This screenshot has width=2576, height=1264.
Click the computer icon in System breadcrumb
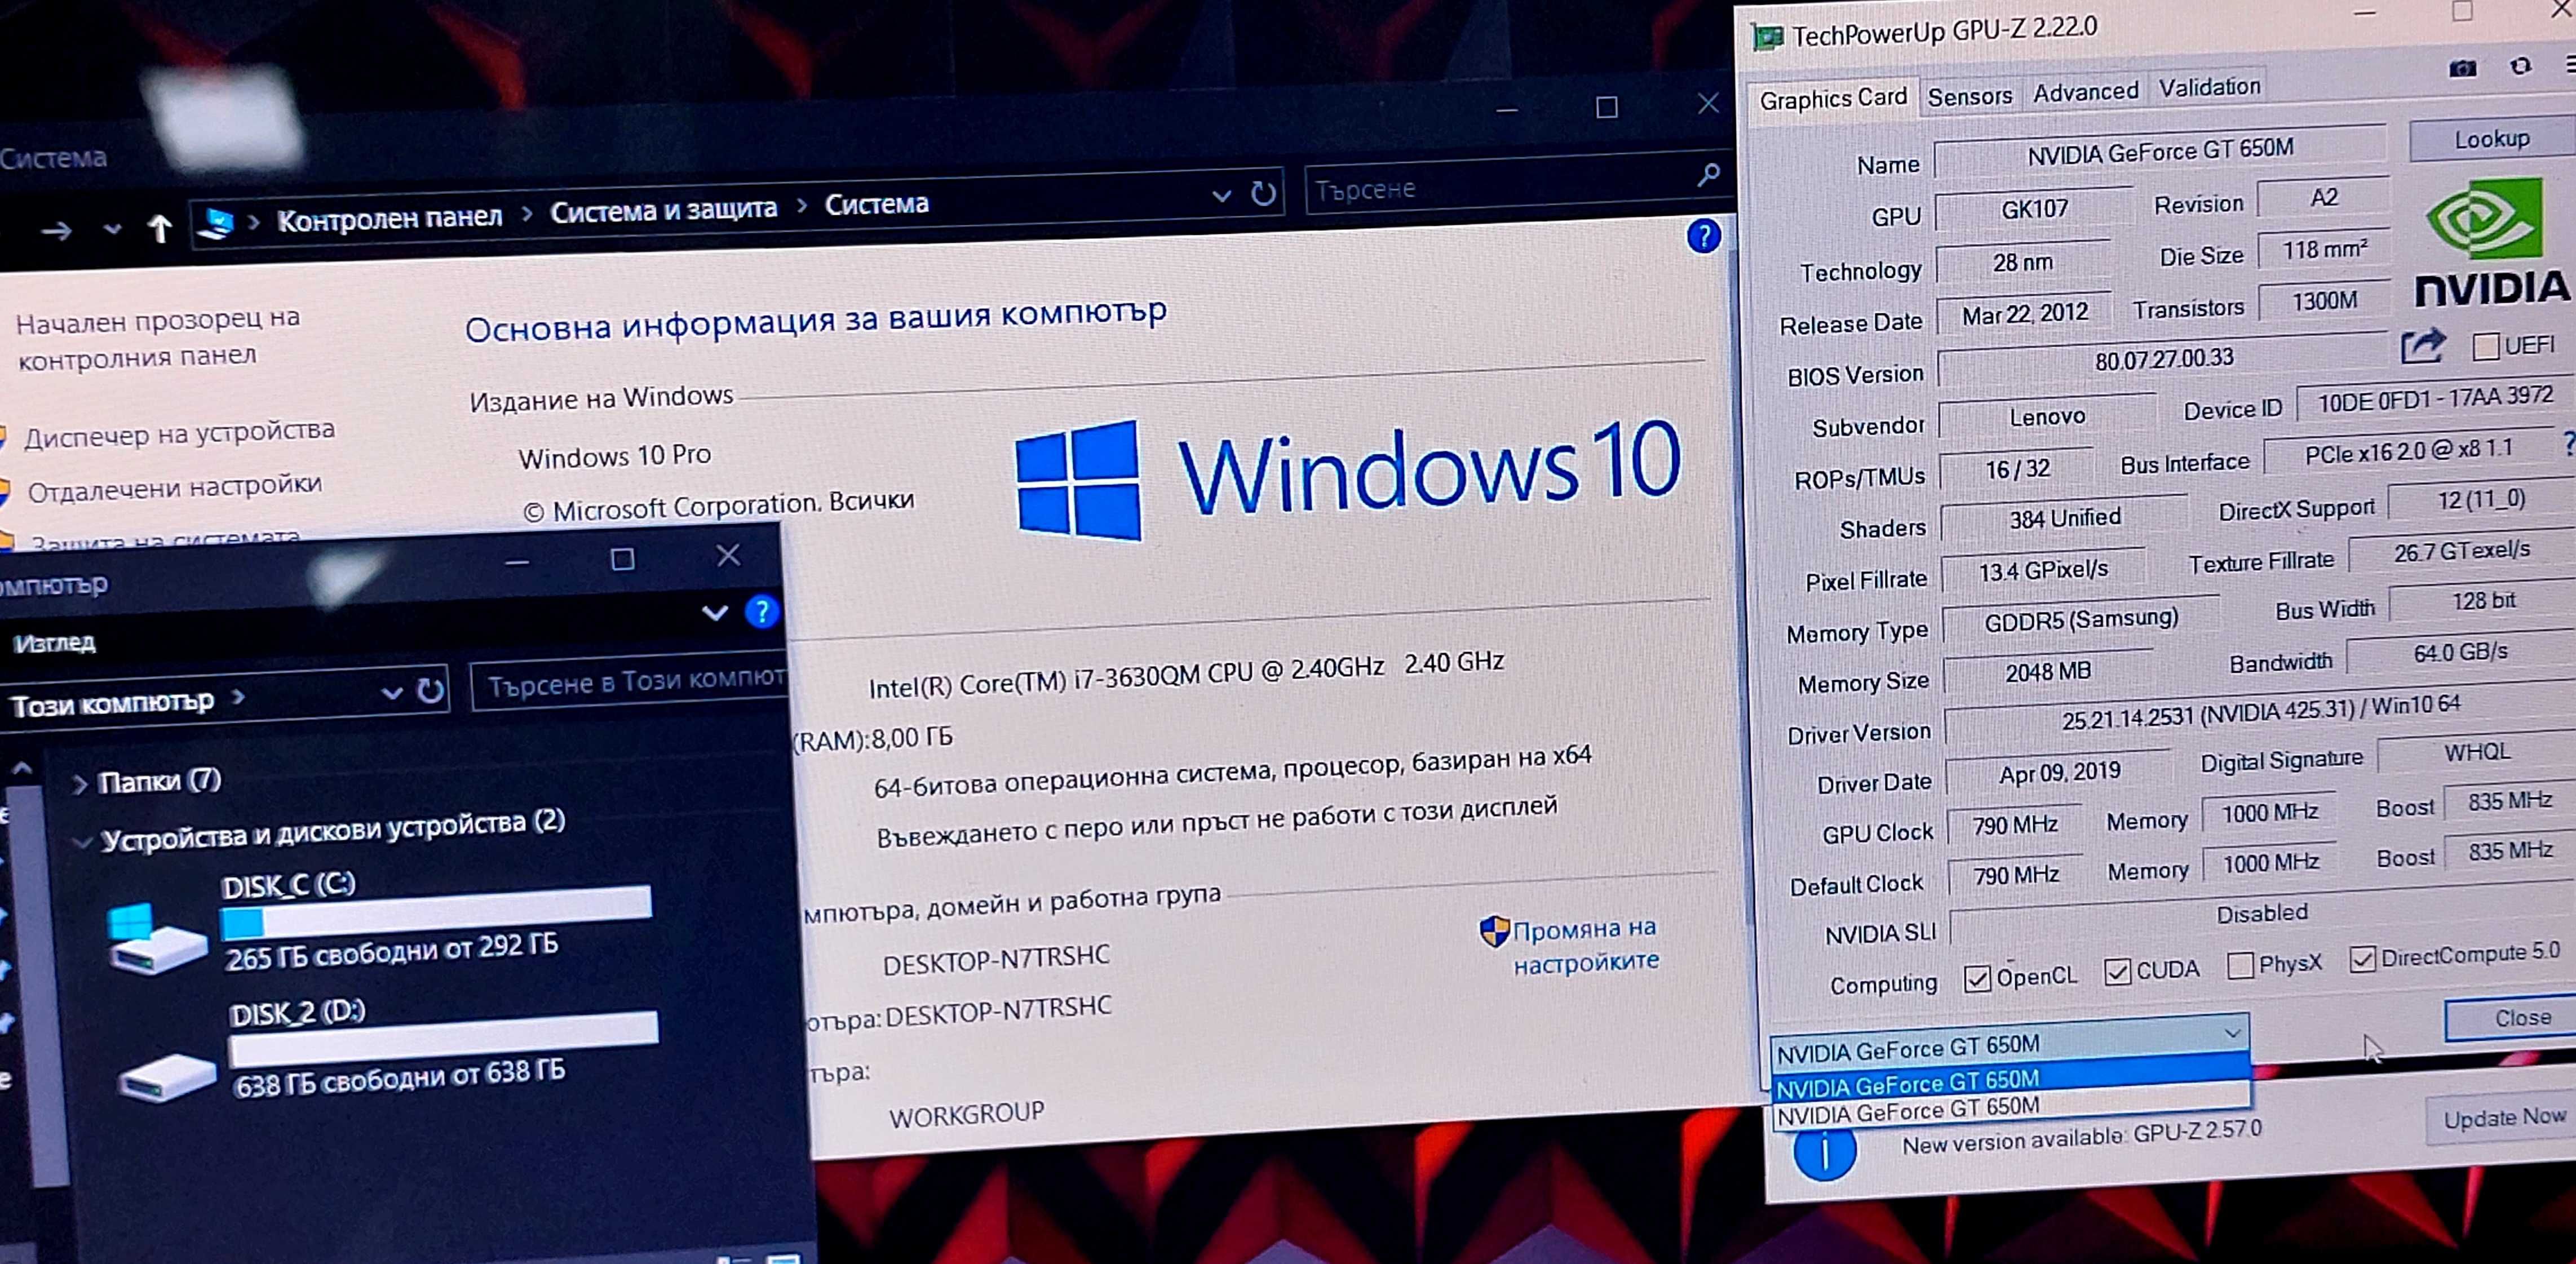tap(216, 223)
